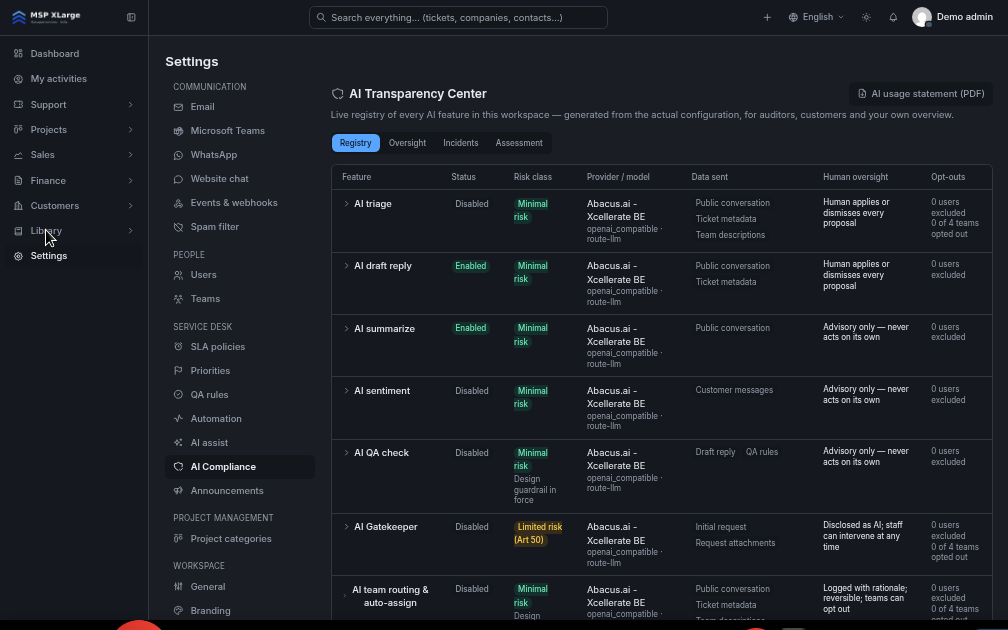This screenshot has height=630, width=1008.
Task: Download AI usage statement (PDF)
Action: click(921, 94)
